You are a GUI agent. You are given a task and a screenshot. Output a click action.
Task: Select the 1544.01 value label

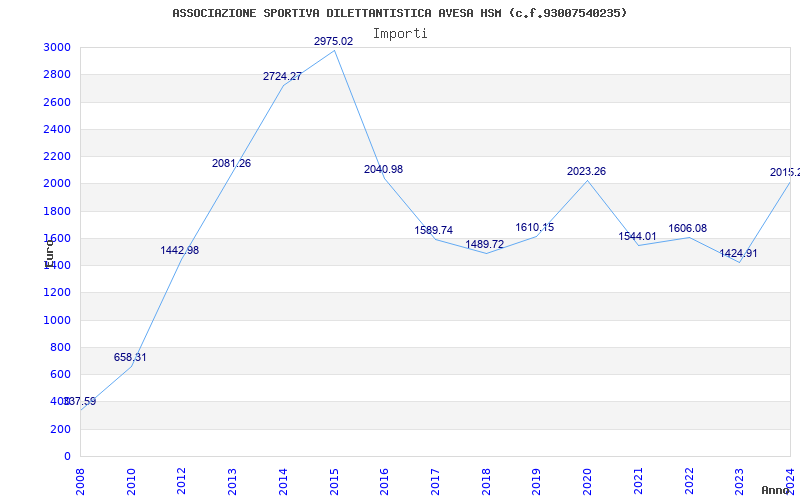(637, 236)
